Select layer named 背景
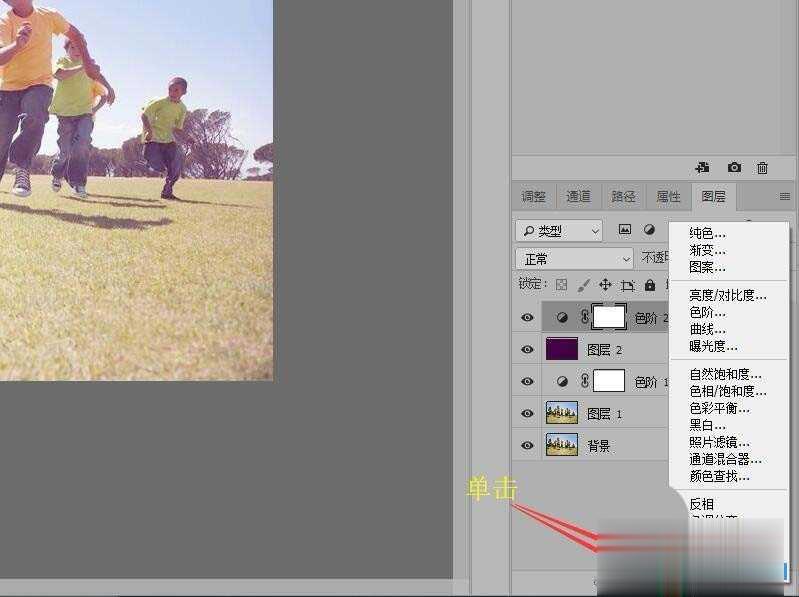799x597 pixels. click(x=599, y=446)
